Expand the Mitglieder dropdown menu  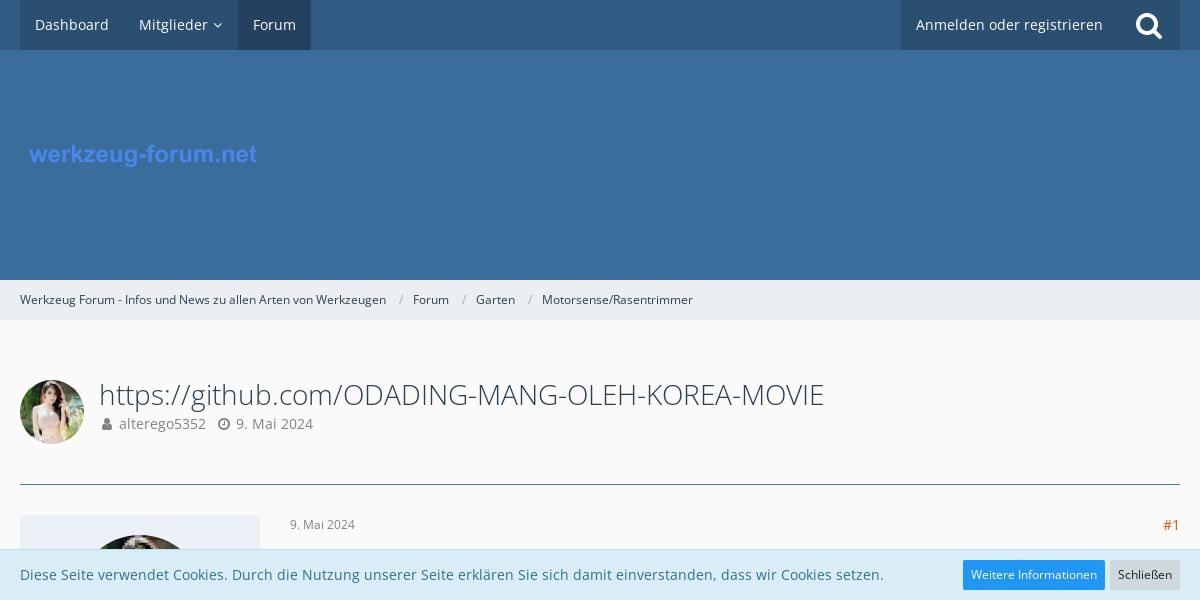(x=181, y=25)
